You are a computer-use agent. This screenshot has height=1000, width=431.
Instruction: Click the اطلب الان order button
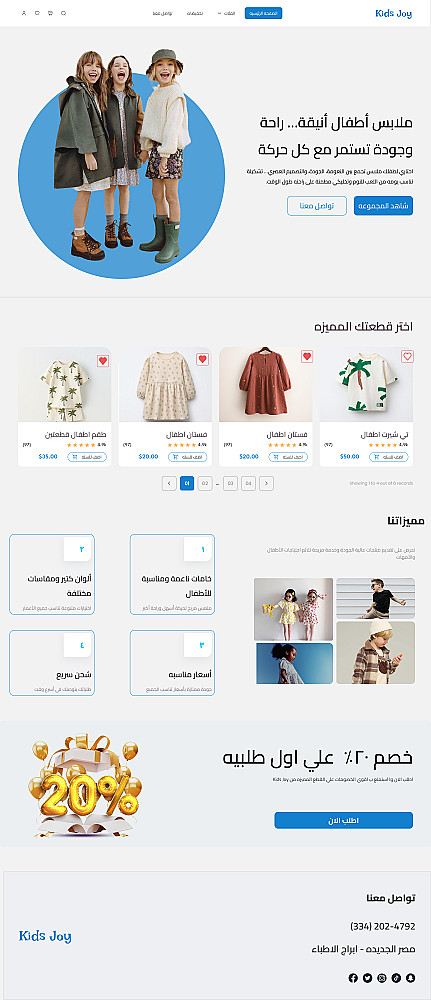tap(344, 820)
